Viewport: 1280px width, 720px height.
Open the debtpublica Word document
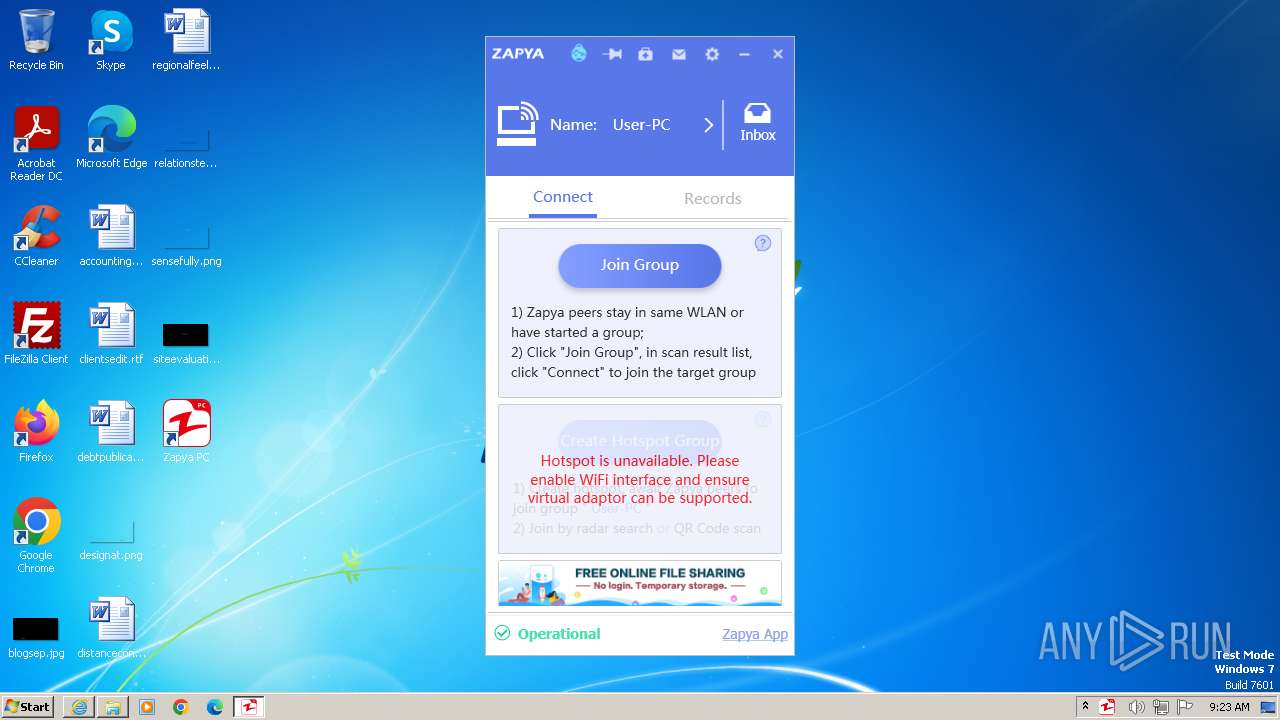[111, 432]
